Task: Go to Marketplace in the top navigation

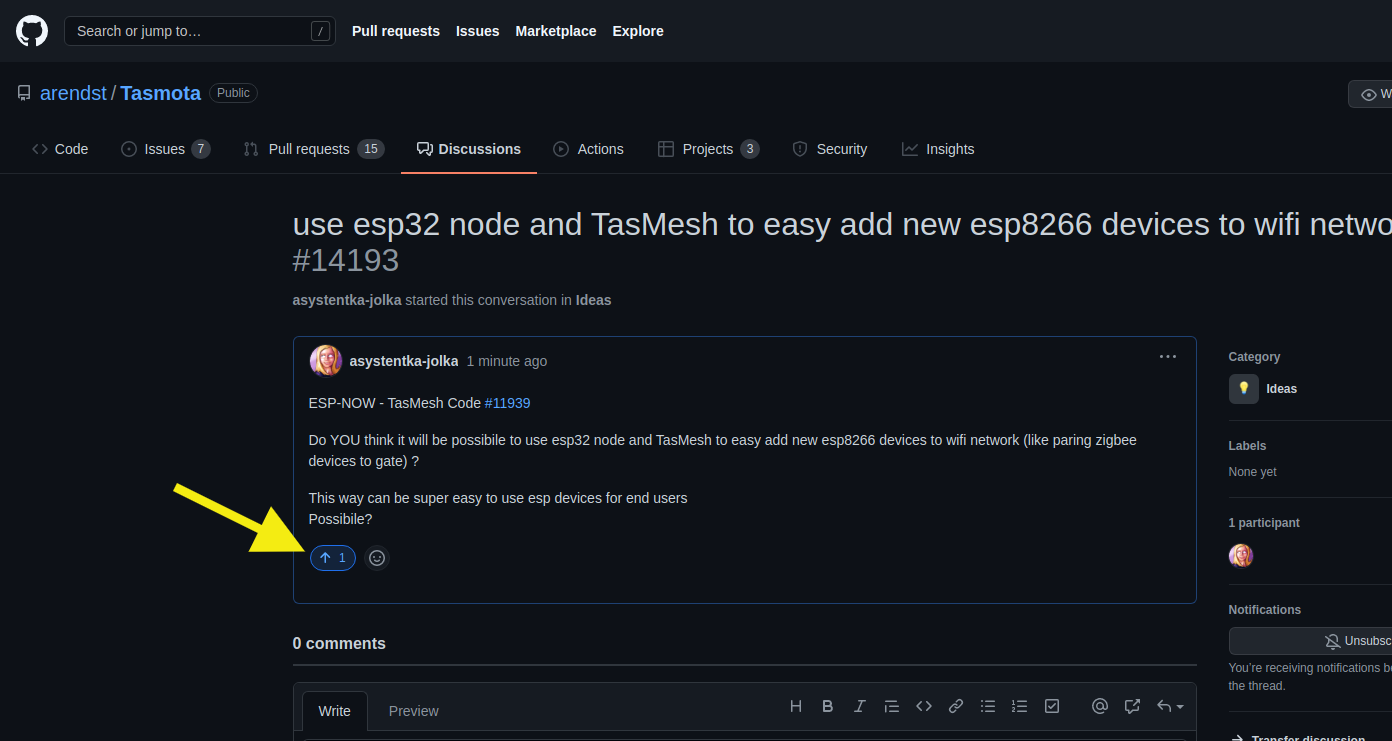Action: tap(556, 31)
